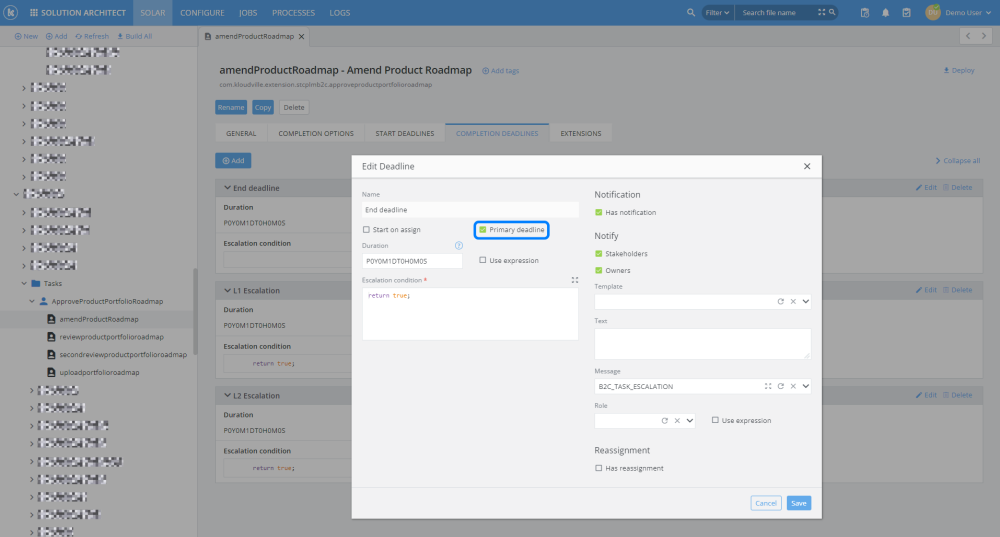Click into the notification Text area
This screenshot has height=537, width=1000.
point(702,344)
